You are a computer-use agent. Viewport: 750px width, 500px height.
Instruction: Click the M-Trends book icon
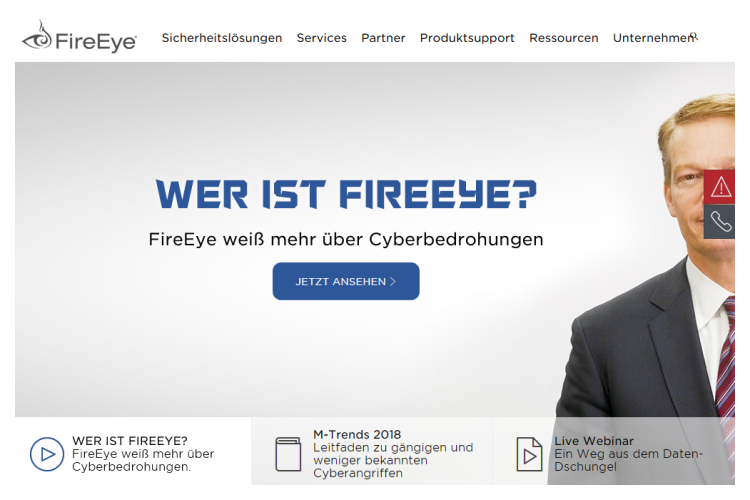point(288,454)
